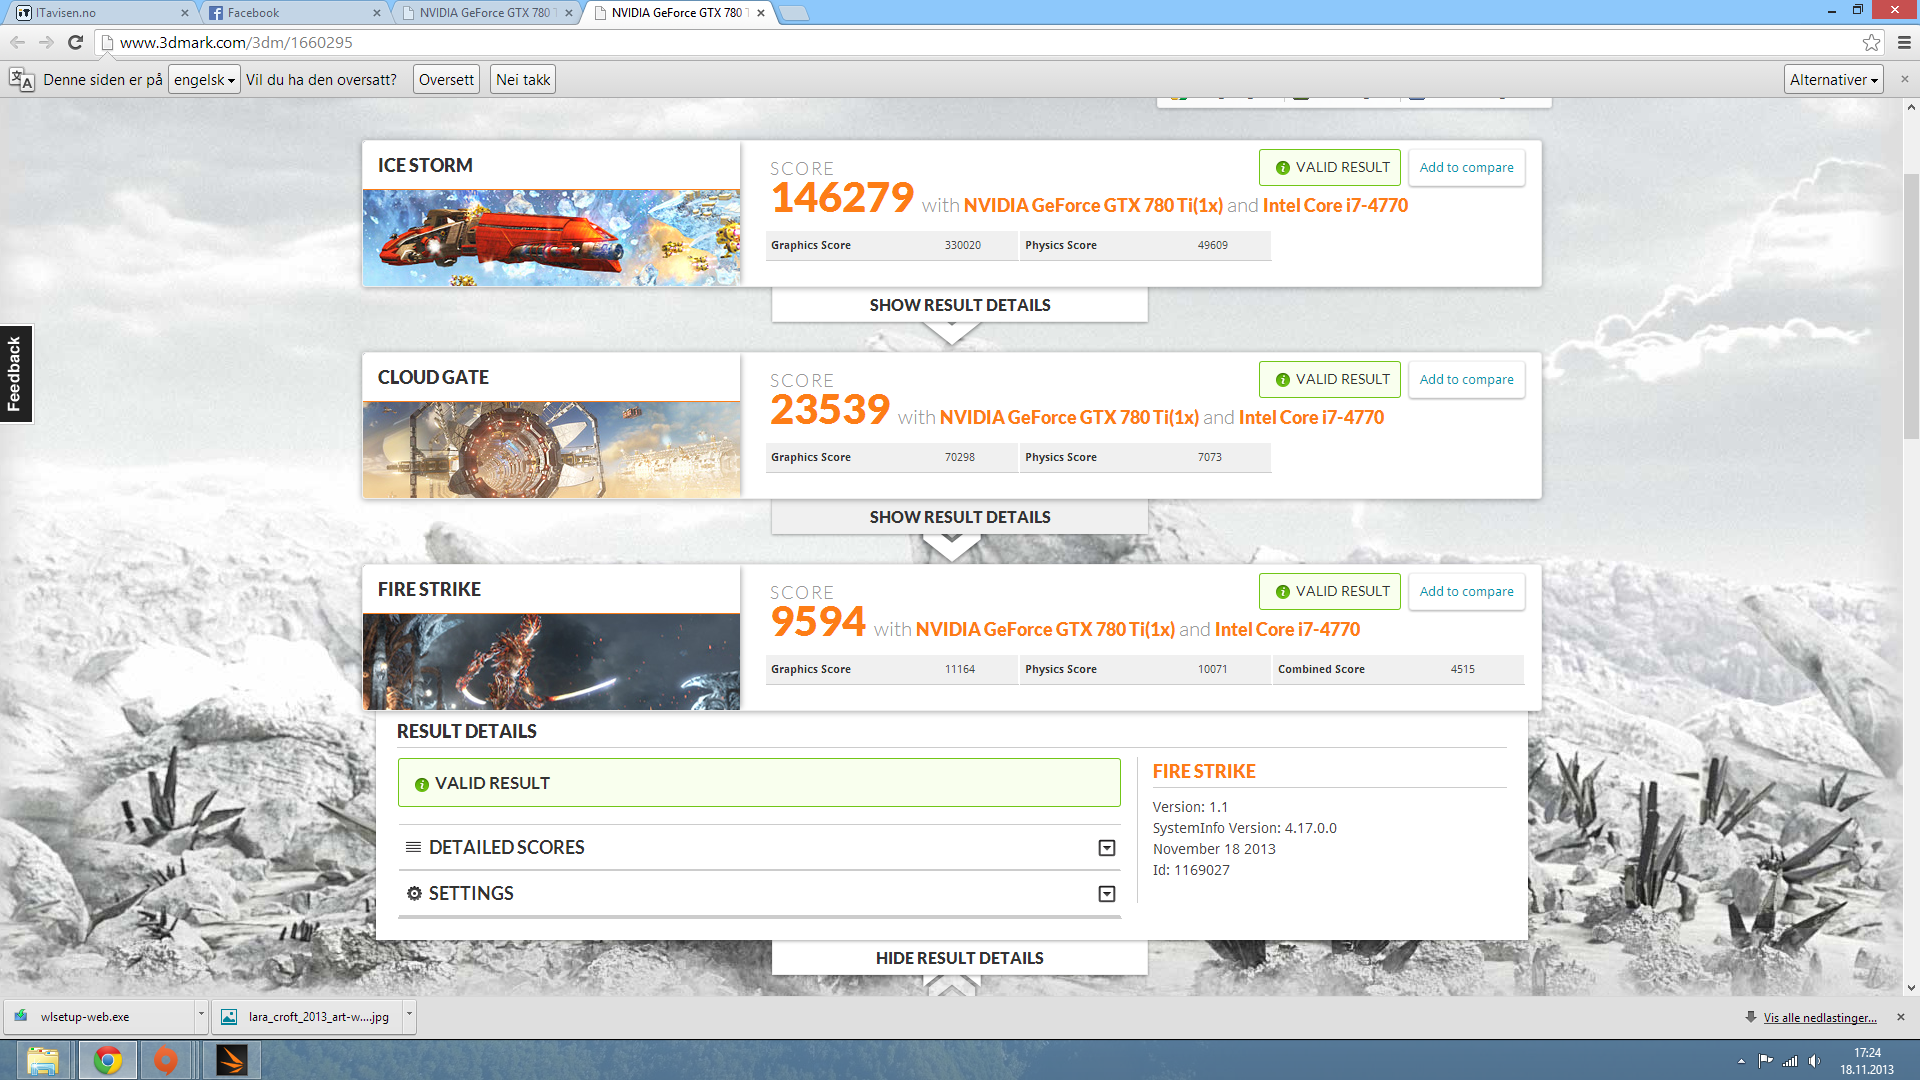Open the wlsetup-web.exe download options arrow
Viewport: 1920px width, 1080px height.
point(201,1016)
